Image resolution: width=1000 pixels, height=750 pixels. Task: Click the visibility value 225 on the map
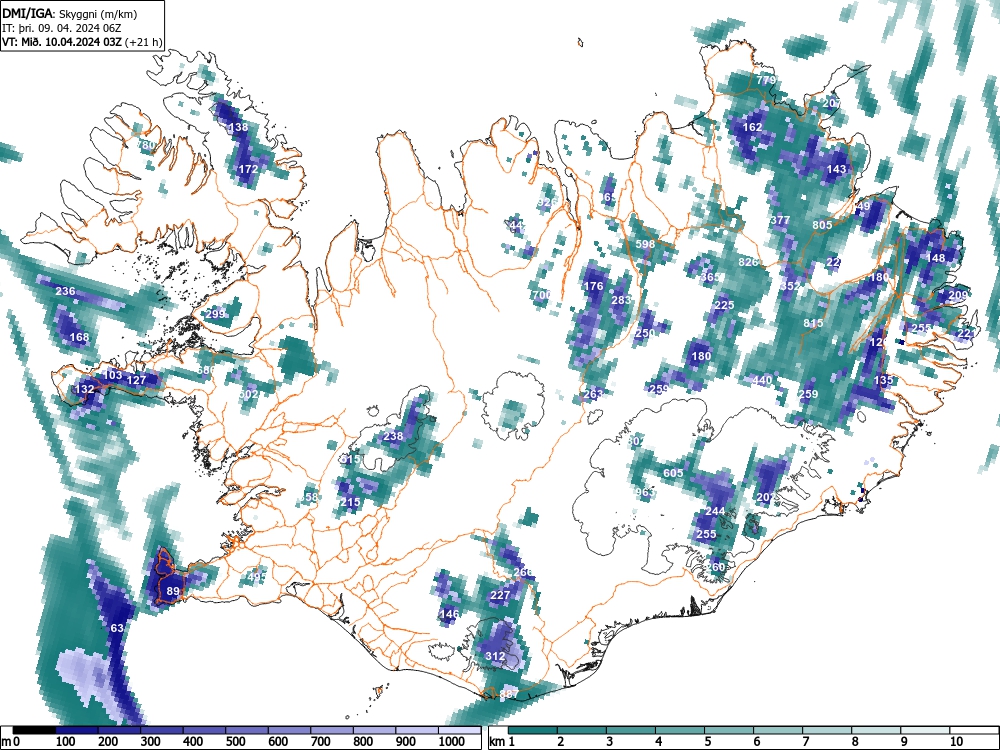(x=724, y=305)
